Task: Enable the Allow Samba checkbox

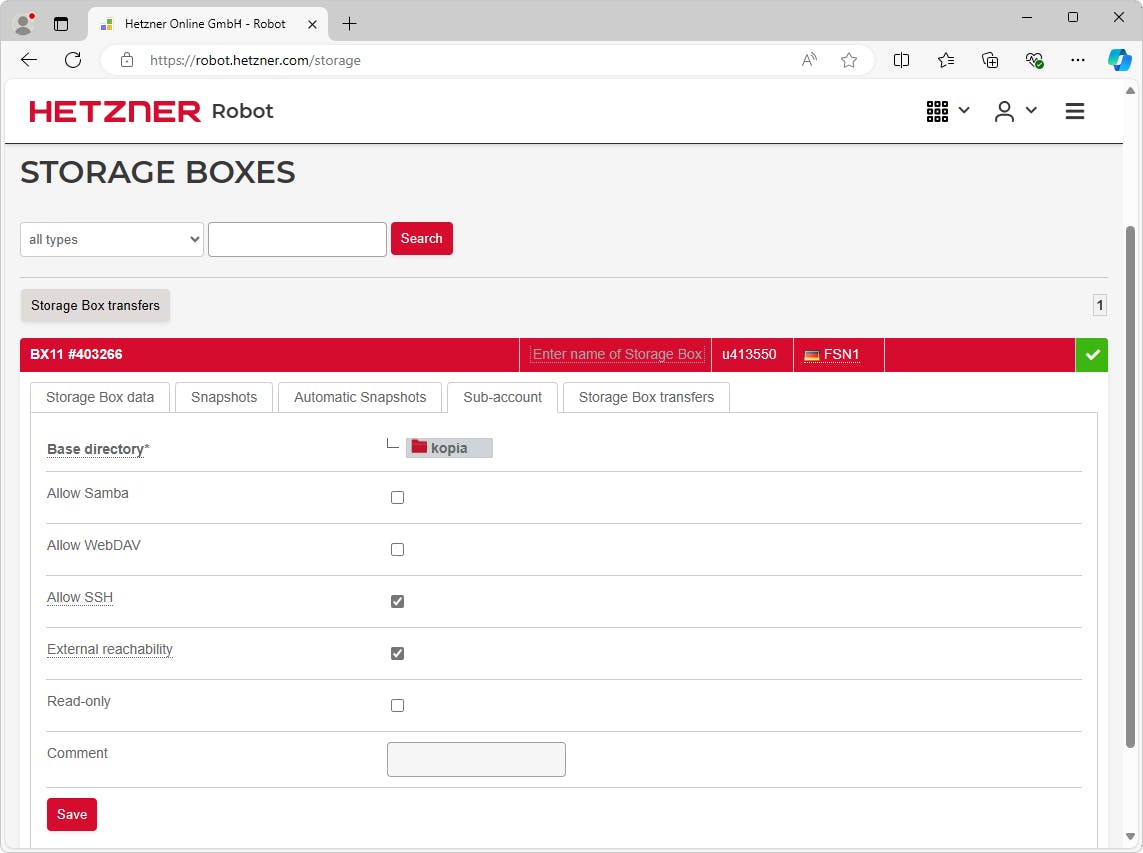Action: coord(397,497)
